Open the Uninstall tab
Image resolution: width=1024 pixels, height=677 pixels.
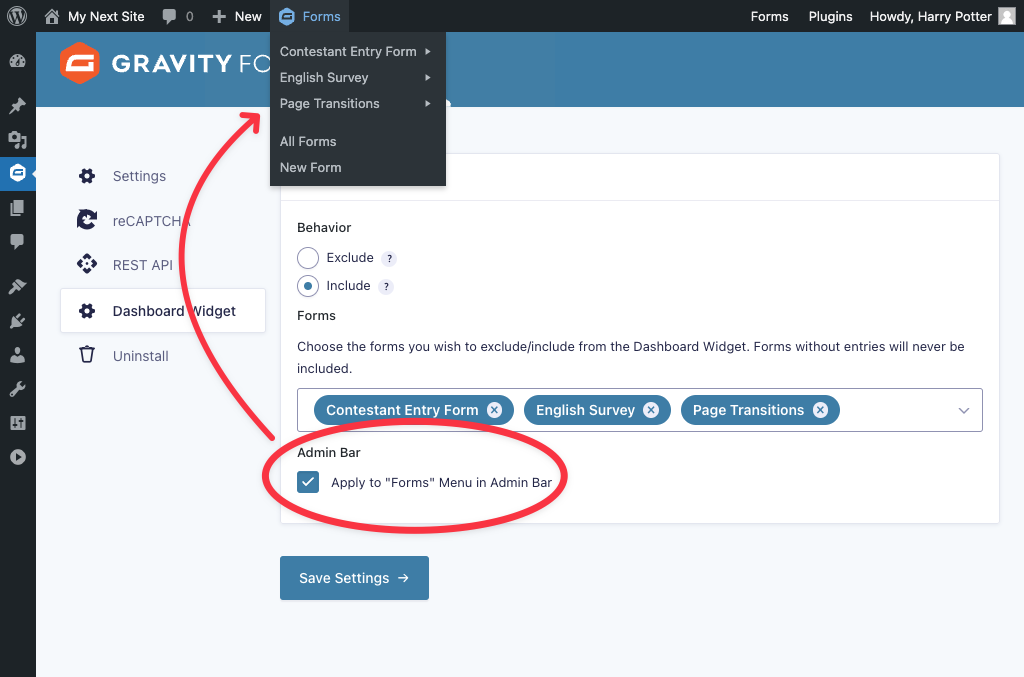coord(140,356)
